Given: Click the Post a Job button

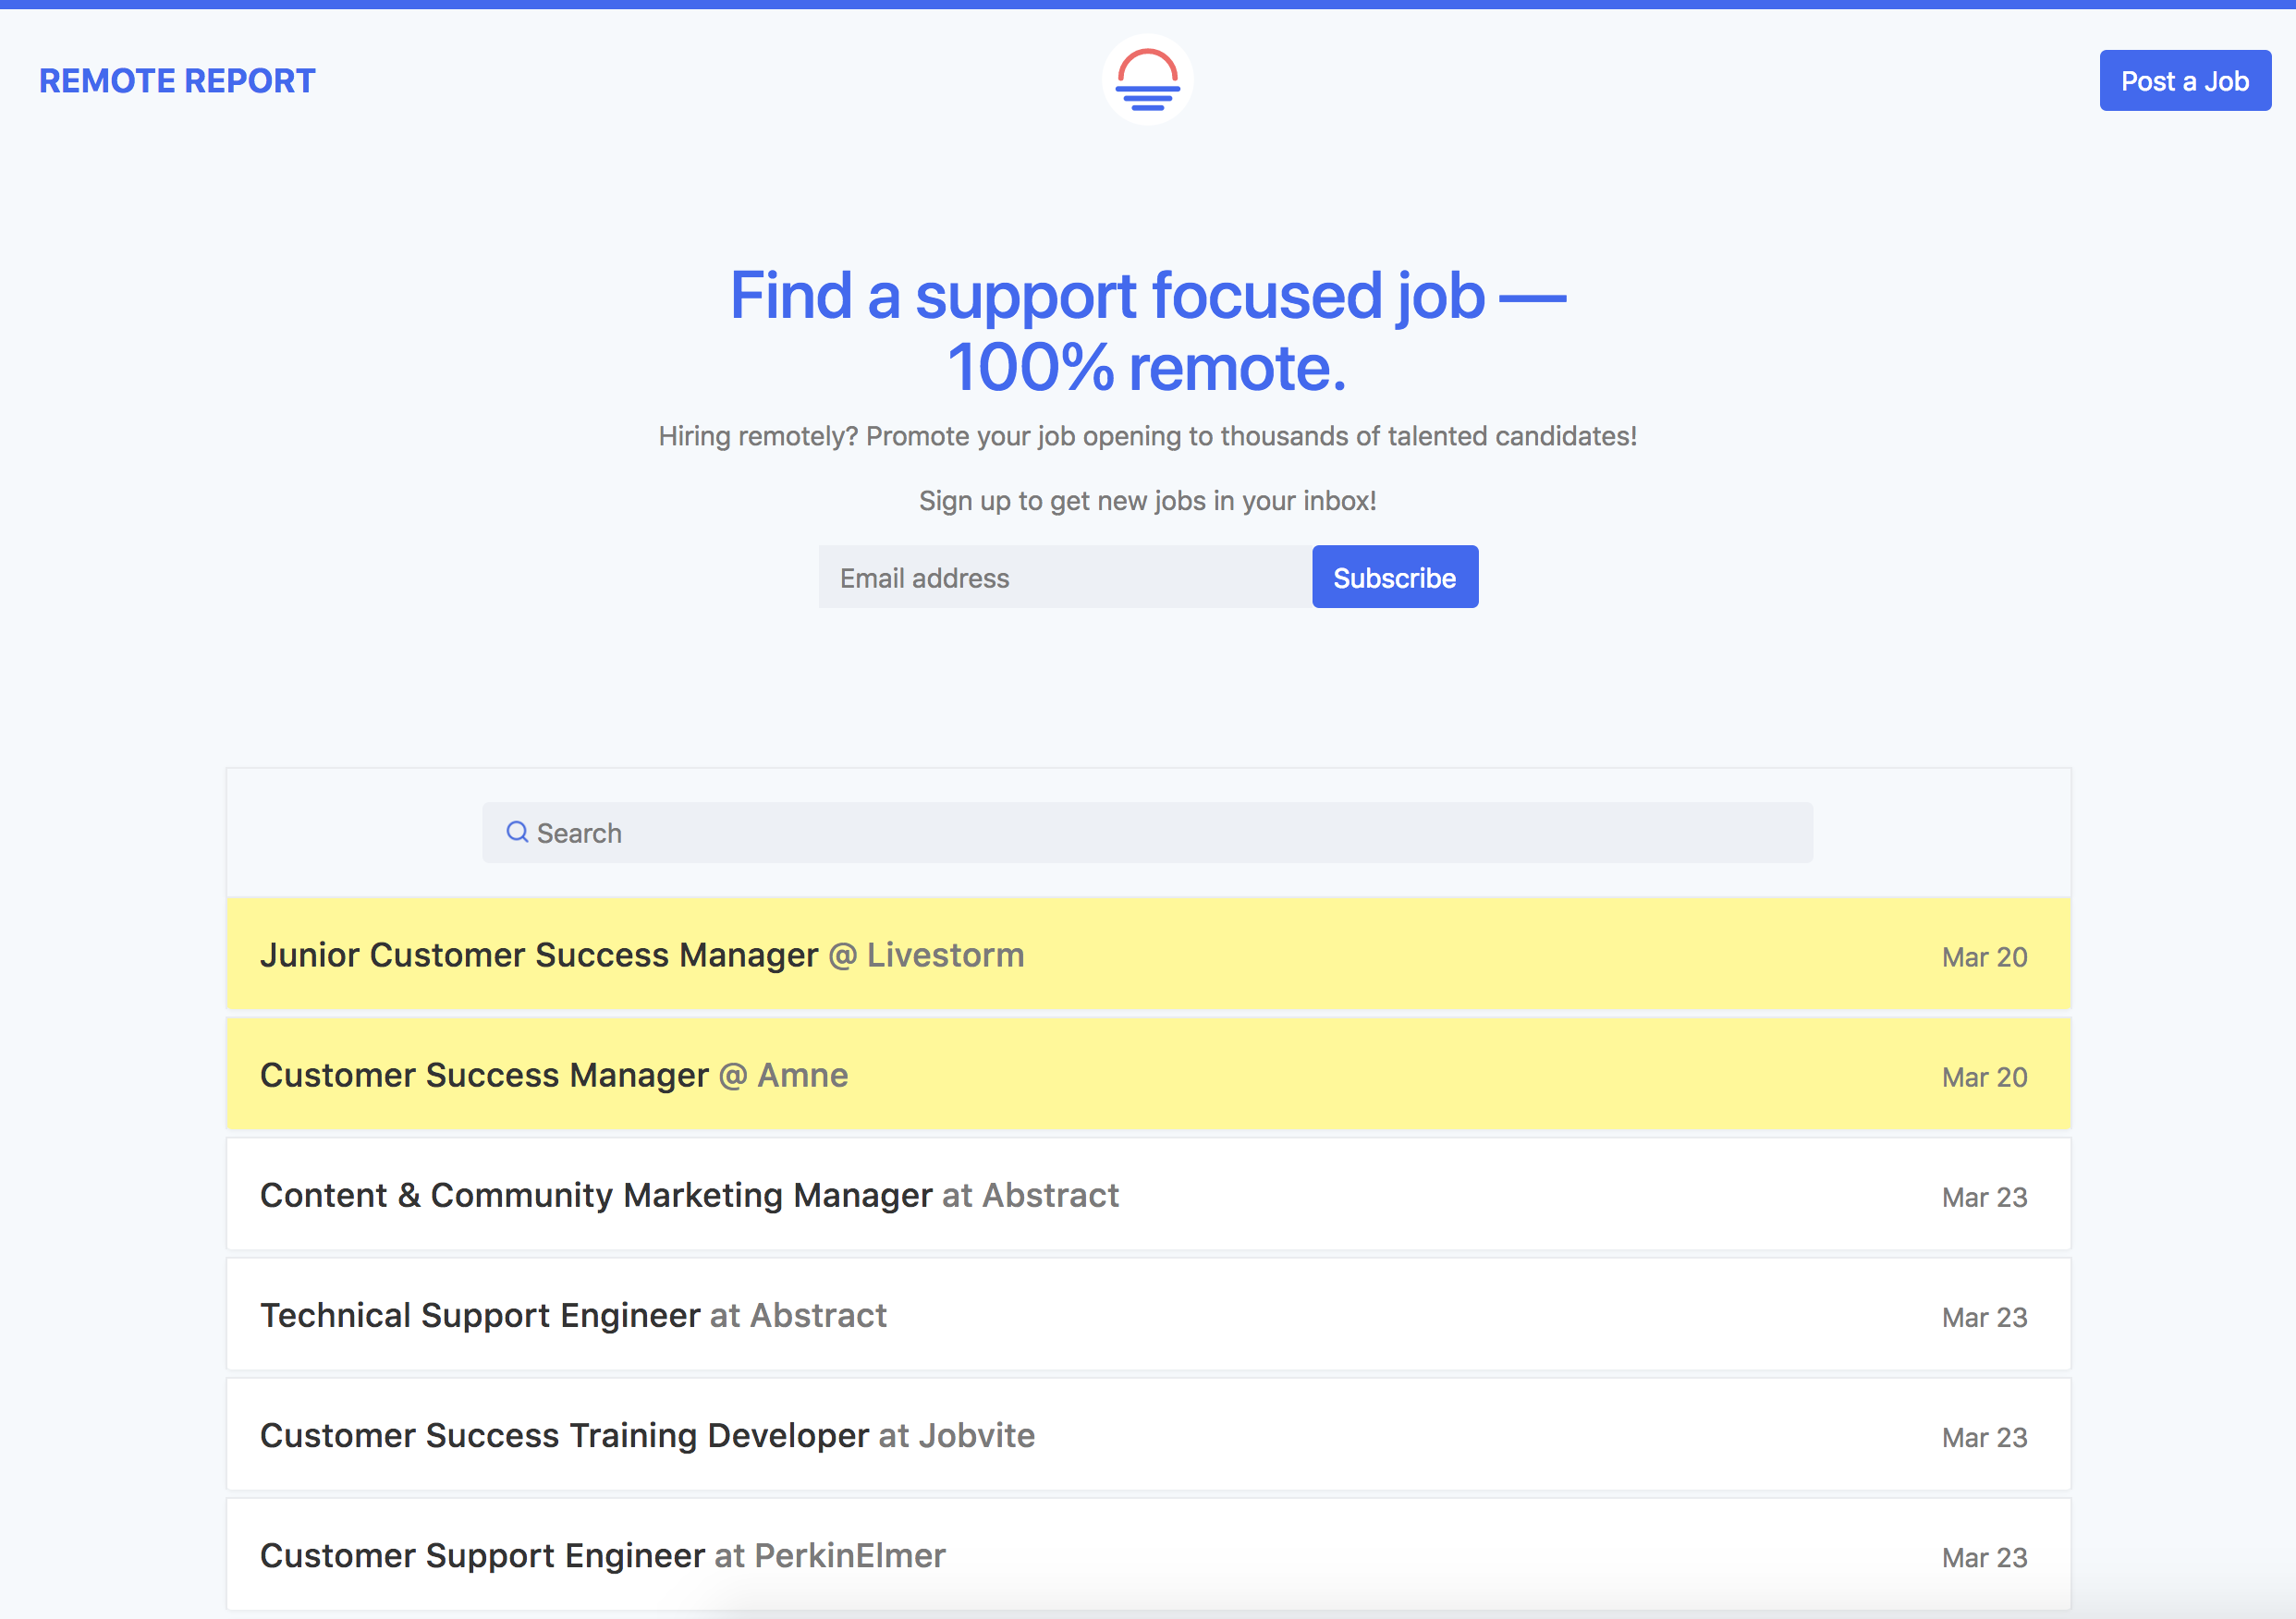Looking at the screenshot, I should coord(2185,81).
